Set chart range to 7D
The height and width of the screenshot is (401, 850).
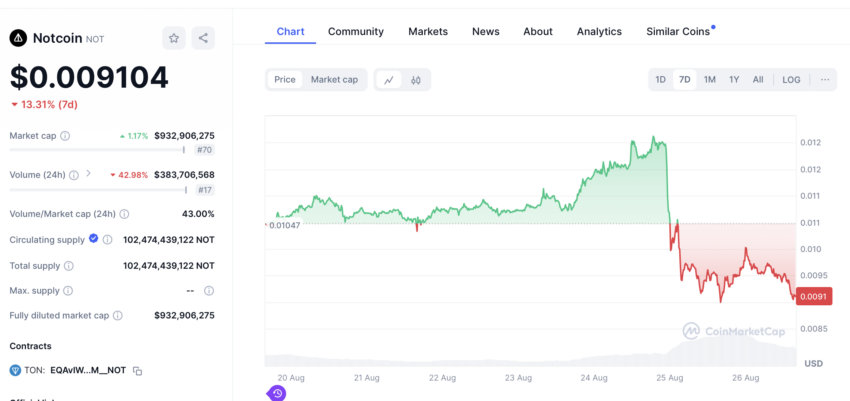coord(685,80)
